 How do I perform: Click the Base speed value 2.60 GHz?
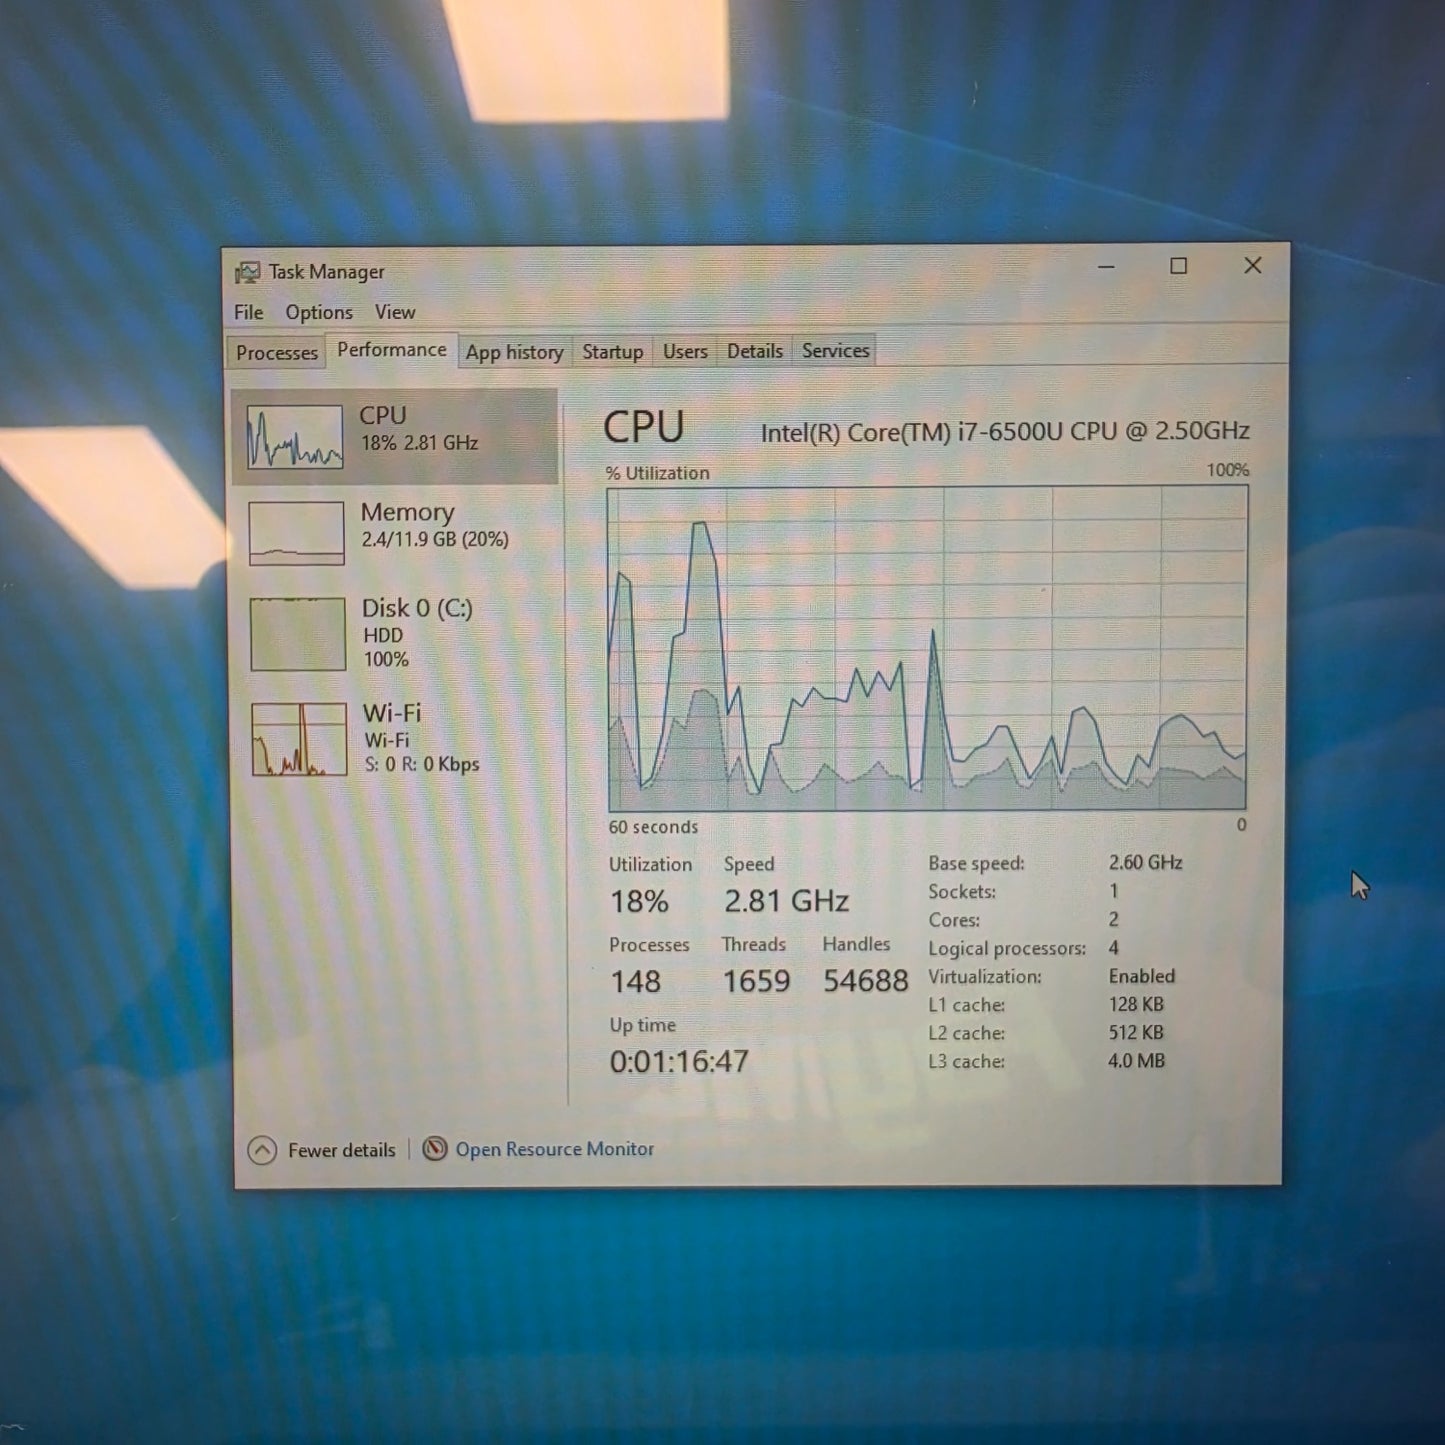(1146, 862)
